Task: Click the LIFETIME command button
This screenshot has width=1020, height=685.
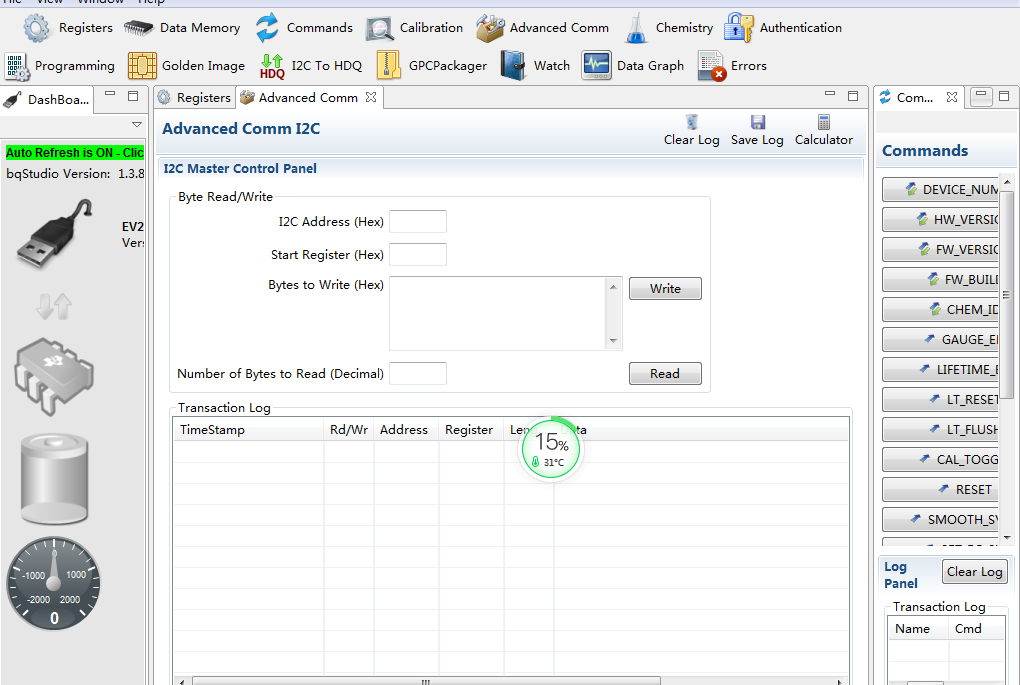Action: tap(941, 369)
